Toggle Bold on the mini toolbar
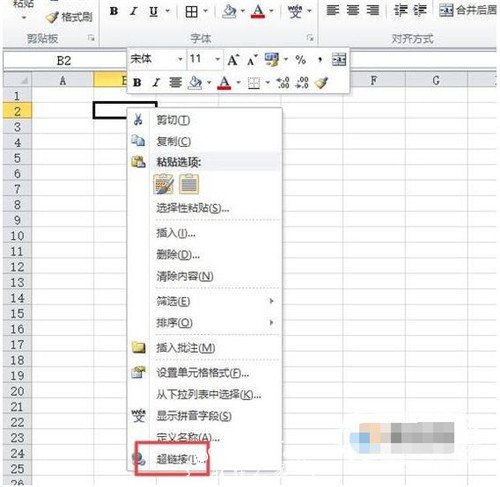 137,82
